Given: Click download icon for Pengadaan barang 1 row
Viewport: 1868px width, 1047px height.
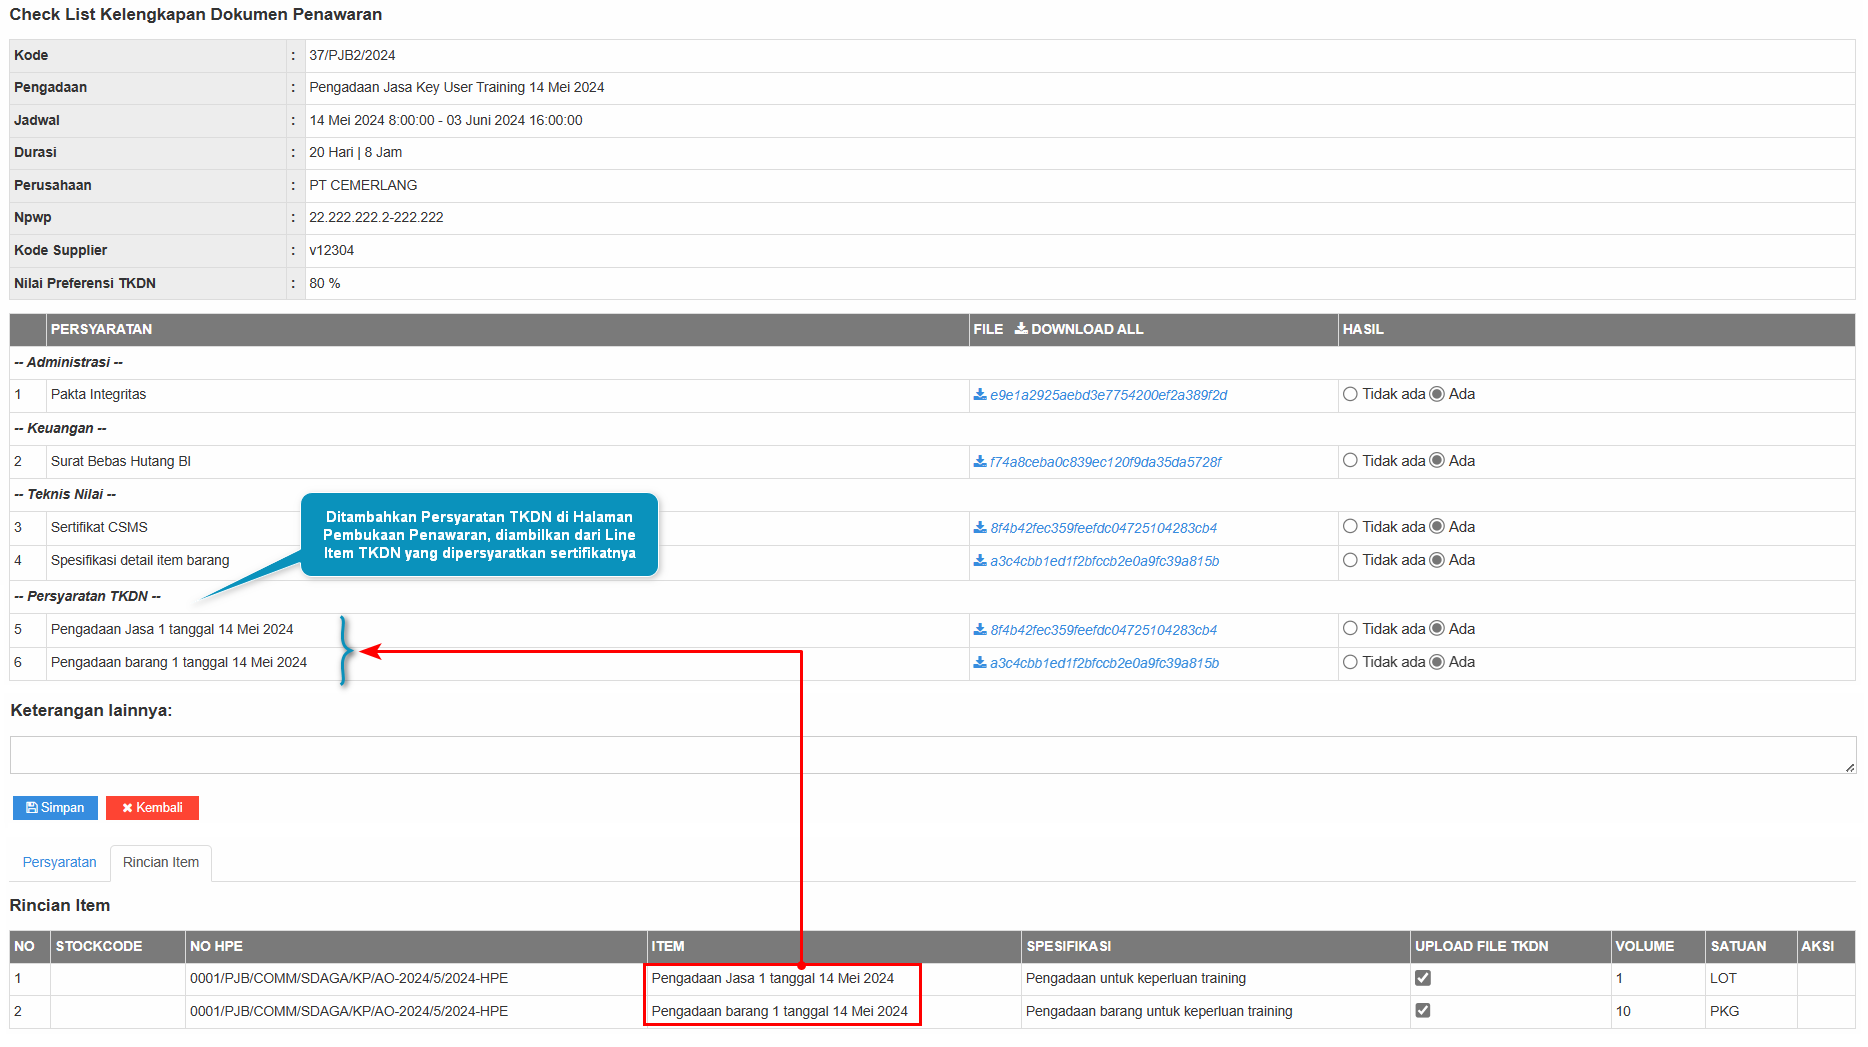Looking at the screenshot, I should coord(980,663).
